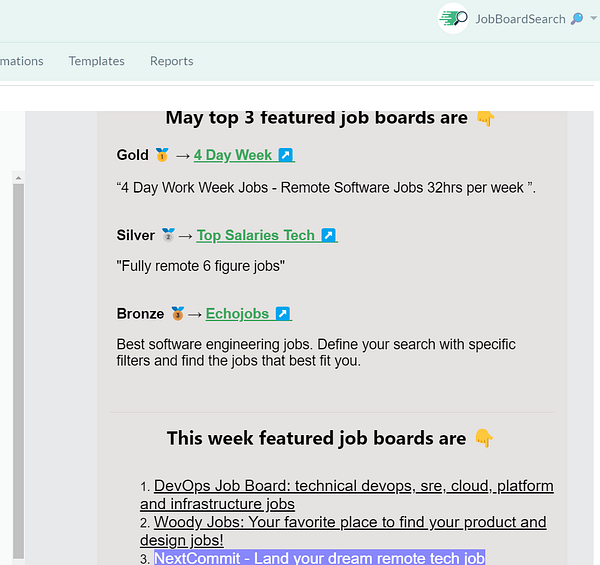The width and height of the screenshot is (600, 565).
Task: Switch to the Templates tab
Action: point(96,61)
